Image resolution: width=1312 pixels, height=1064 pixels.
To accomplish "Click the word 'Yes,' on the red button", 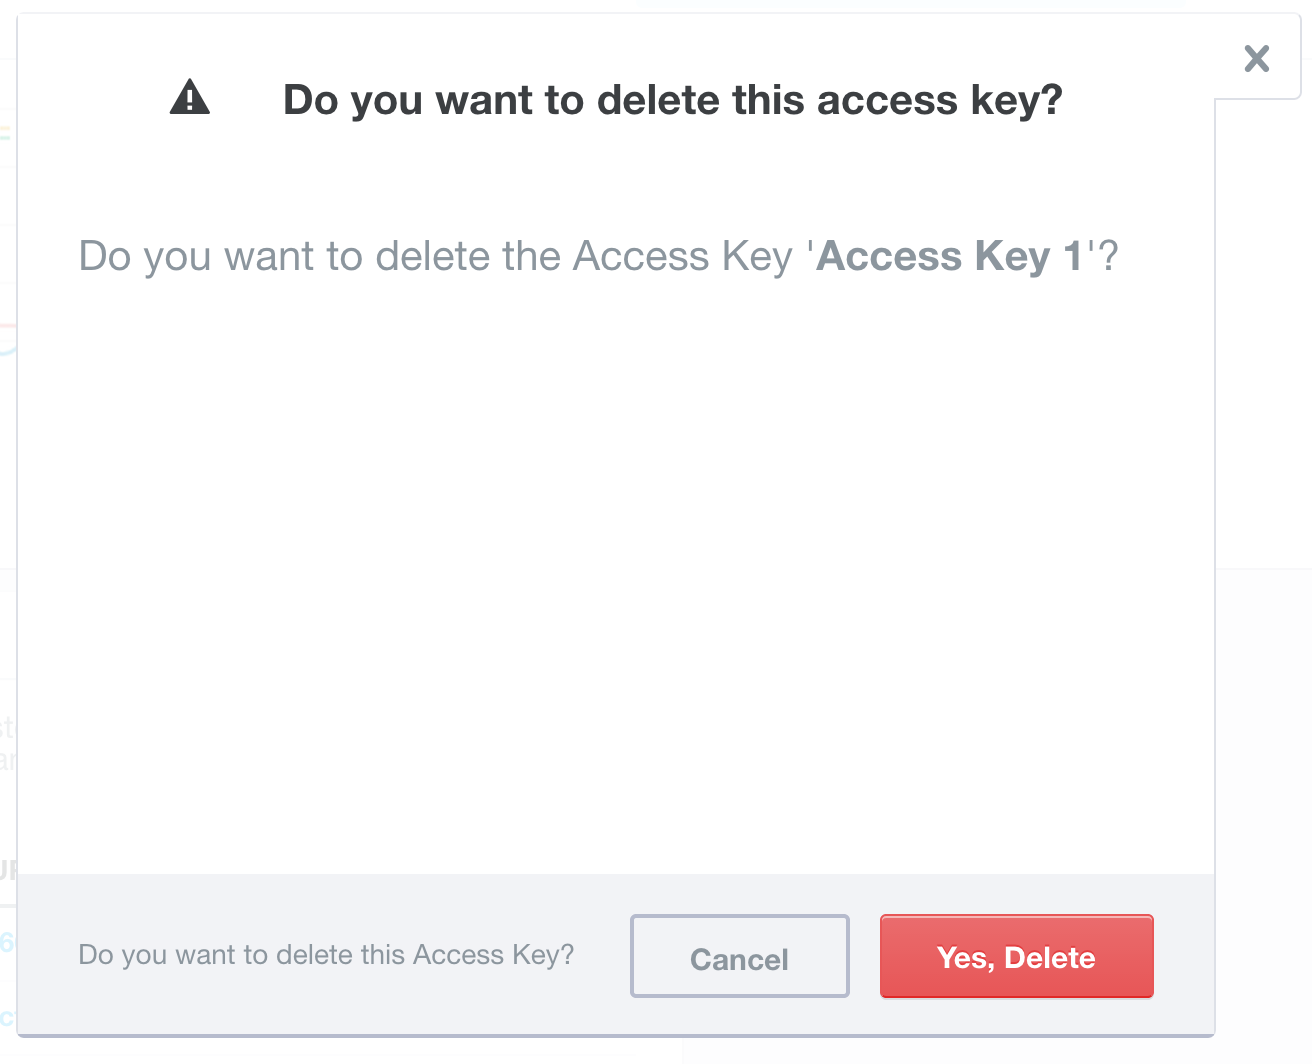I will coord(966,958).
